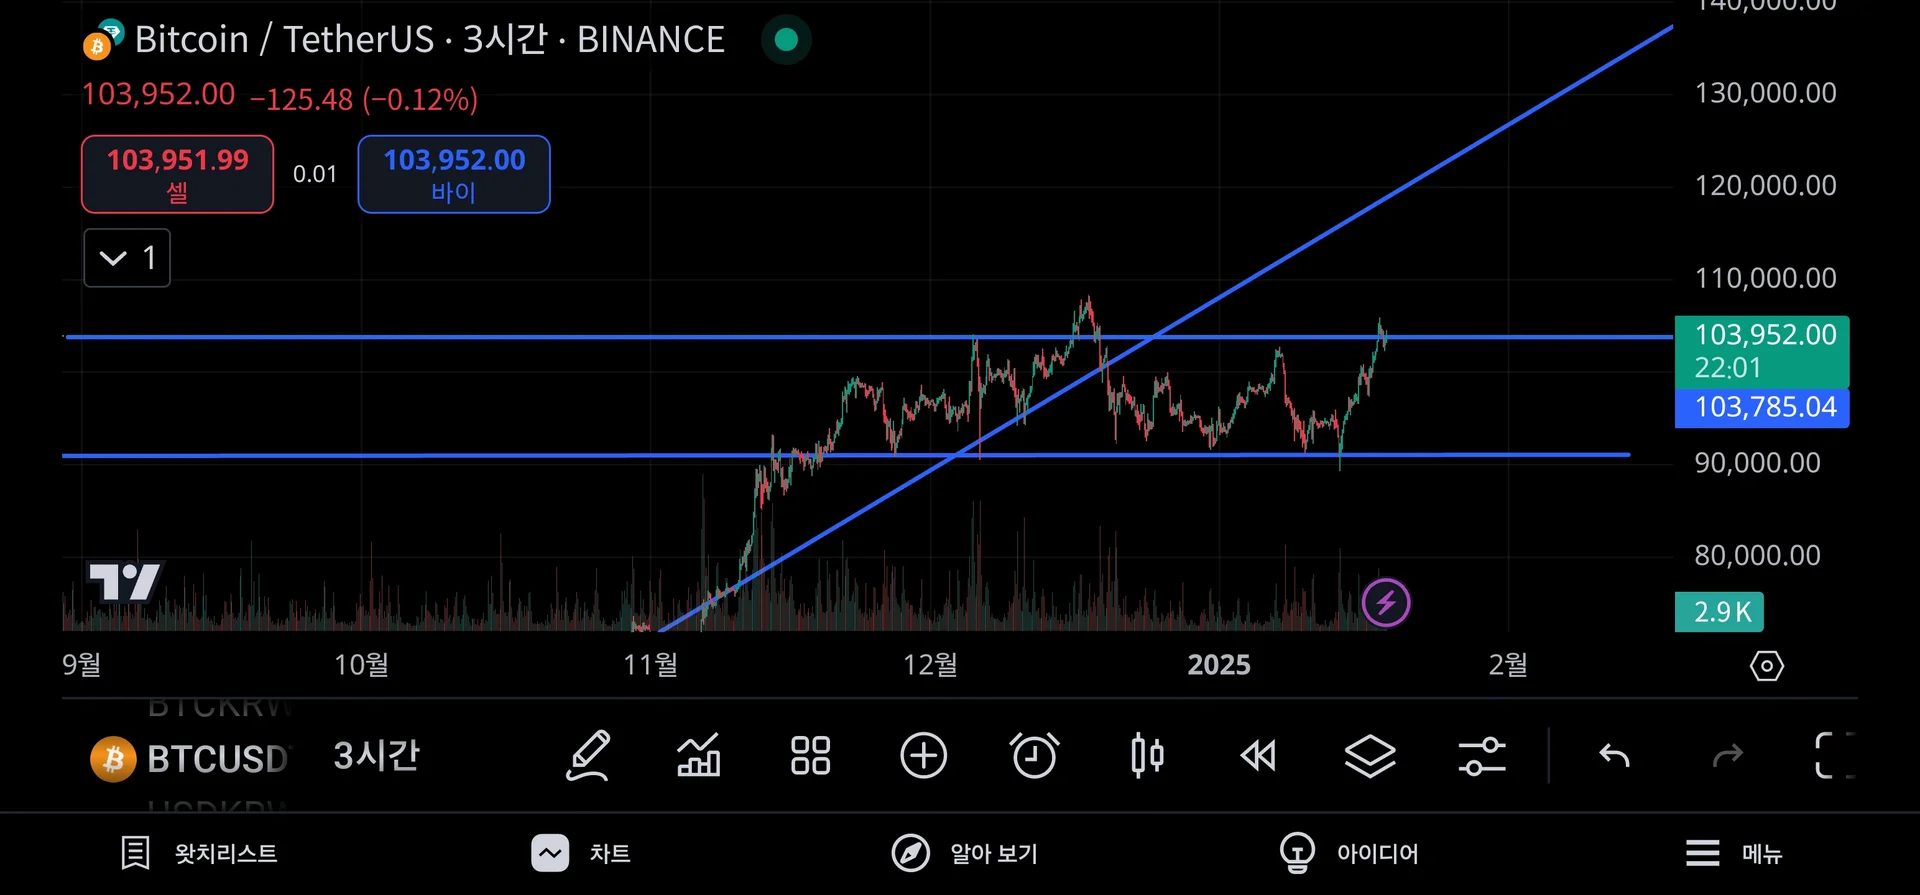Switch to the 아이디어 tab

(1349, 853)
